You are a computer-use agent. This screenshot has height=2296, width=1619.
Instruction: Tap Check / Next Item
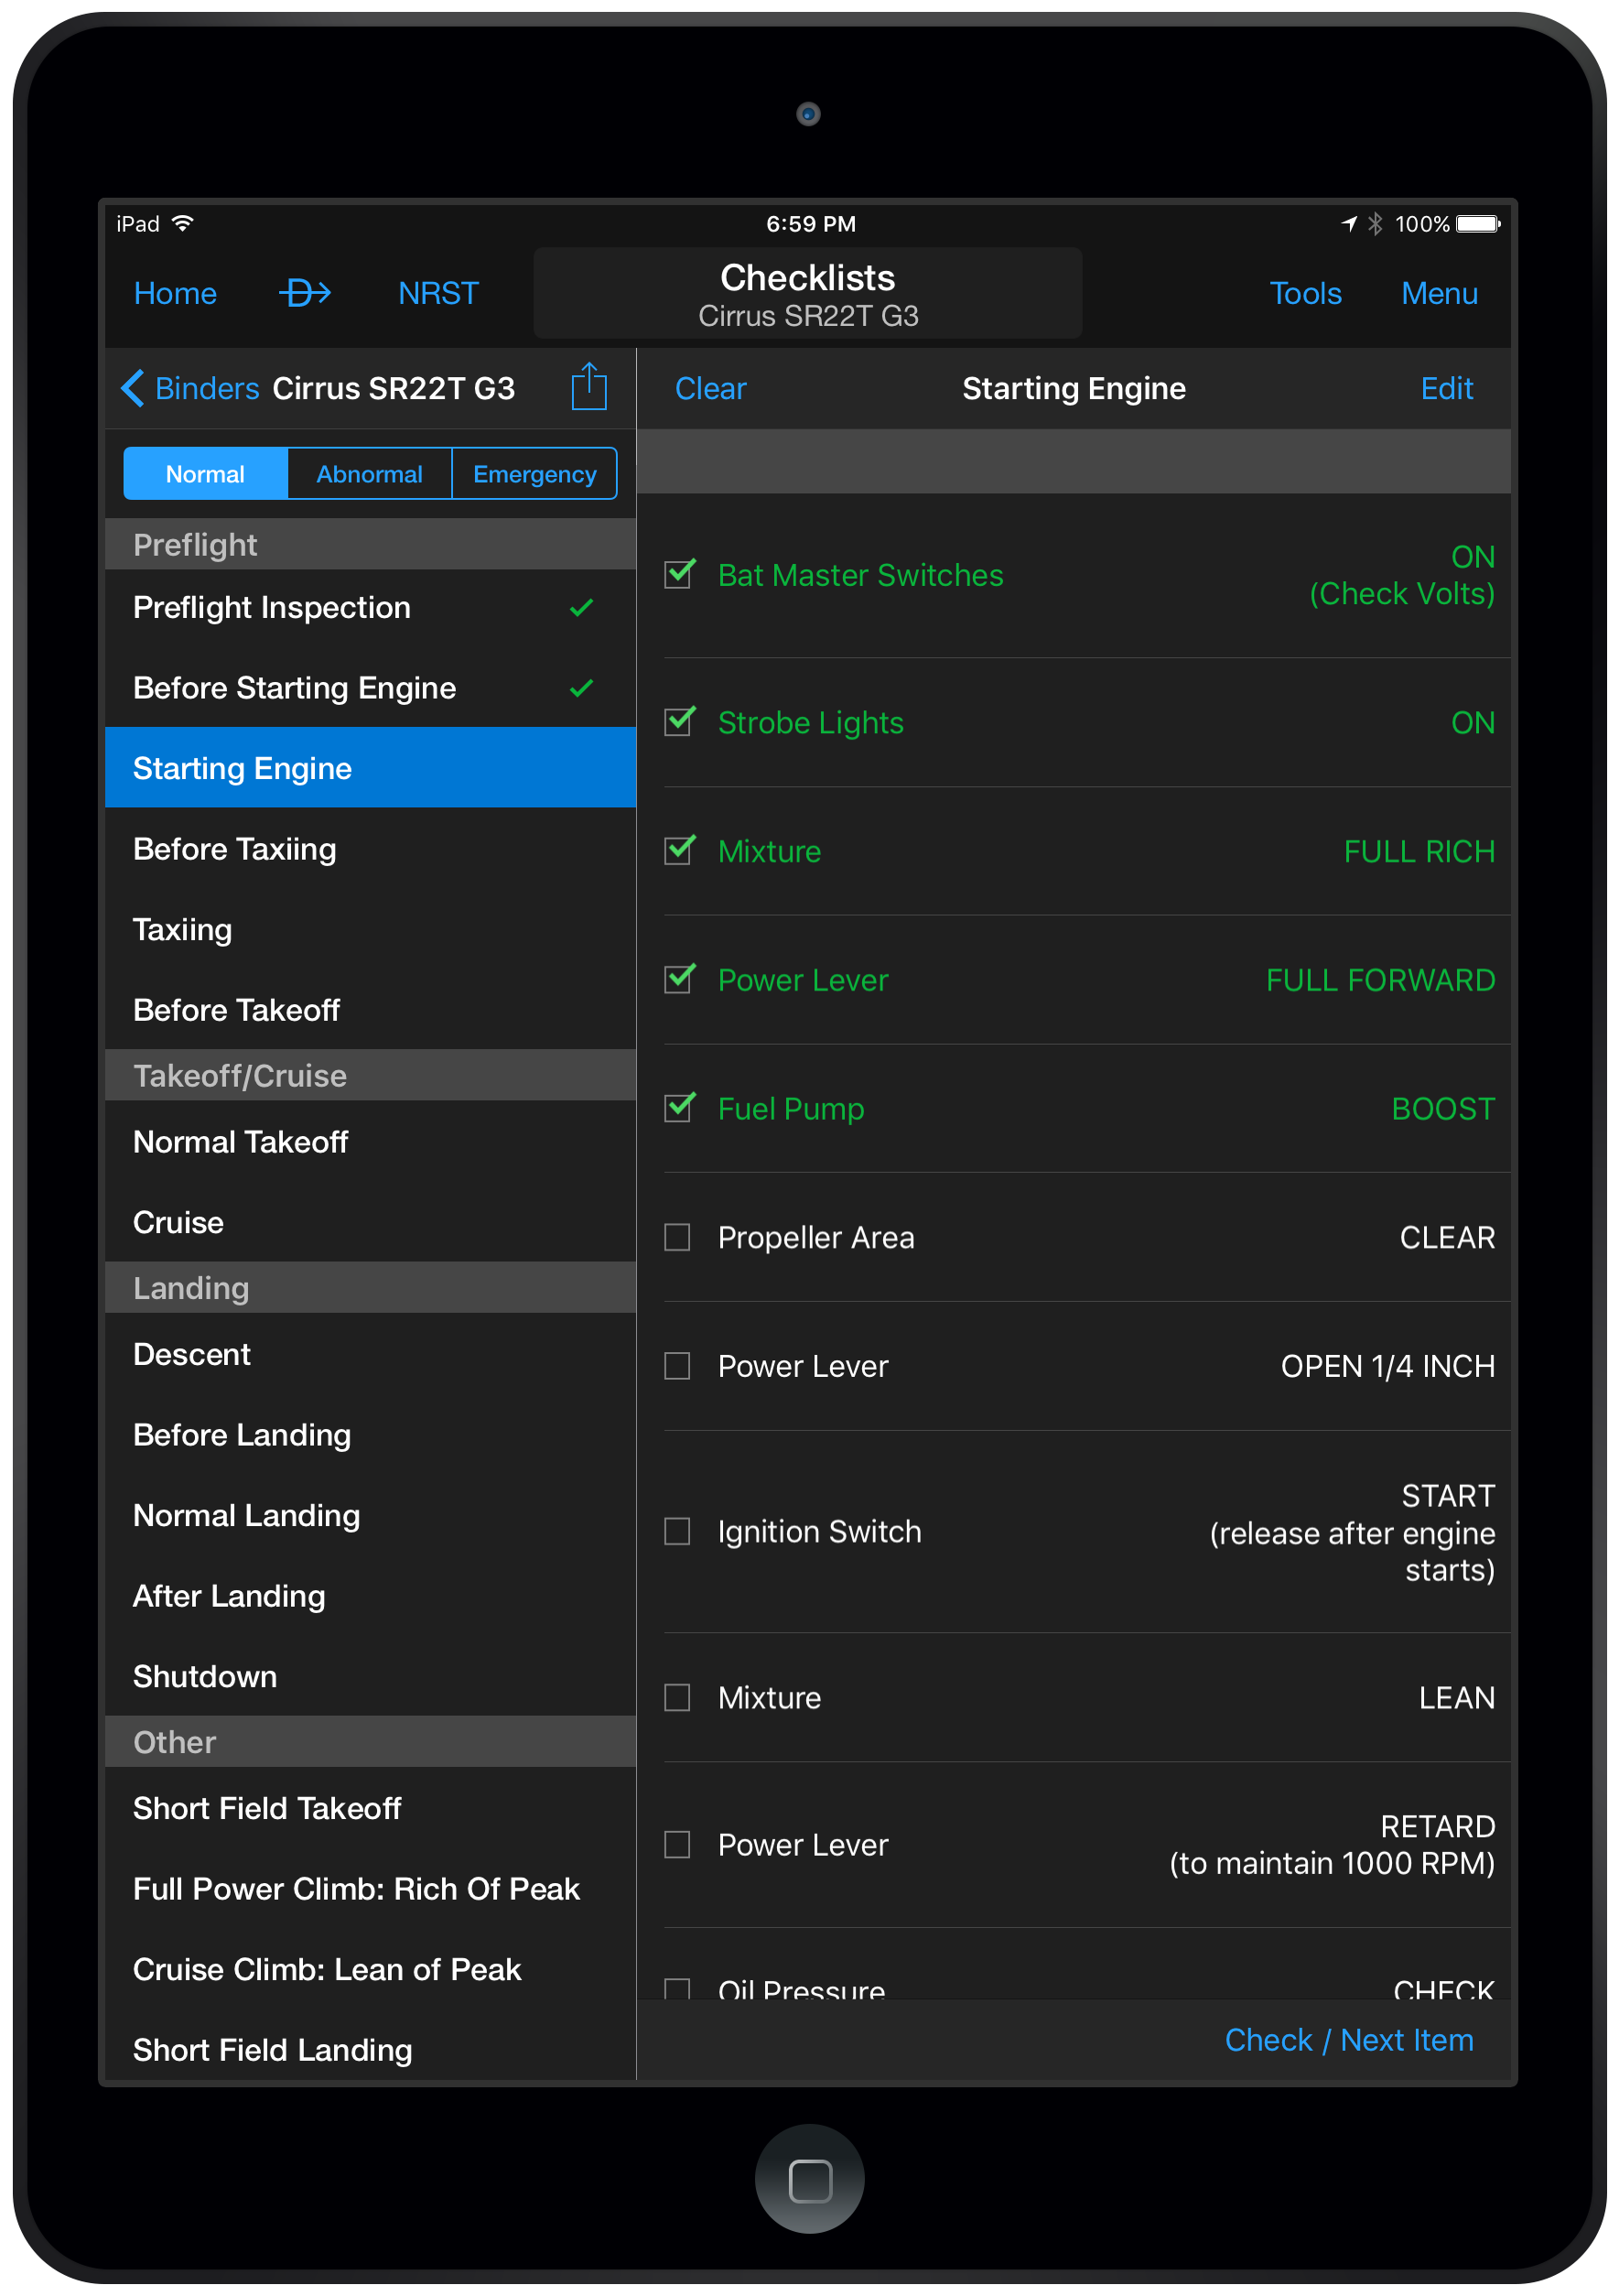pyautogui.click(x=1349, y=2039)
